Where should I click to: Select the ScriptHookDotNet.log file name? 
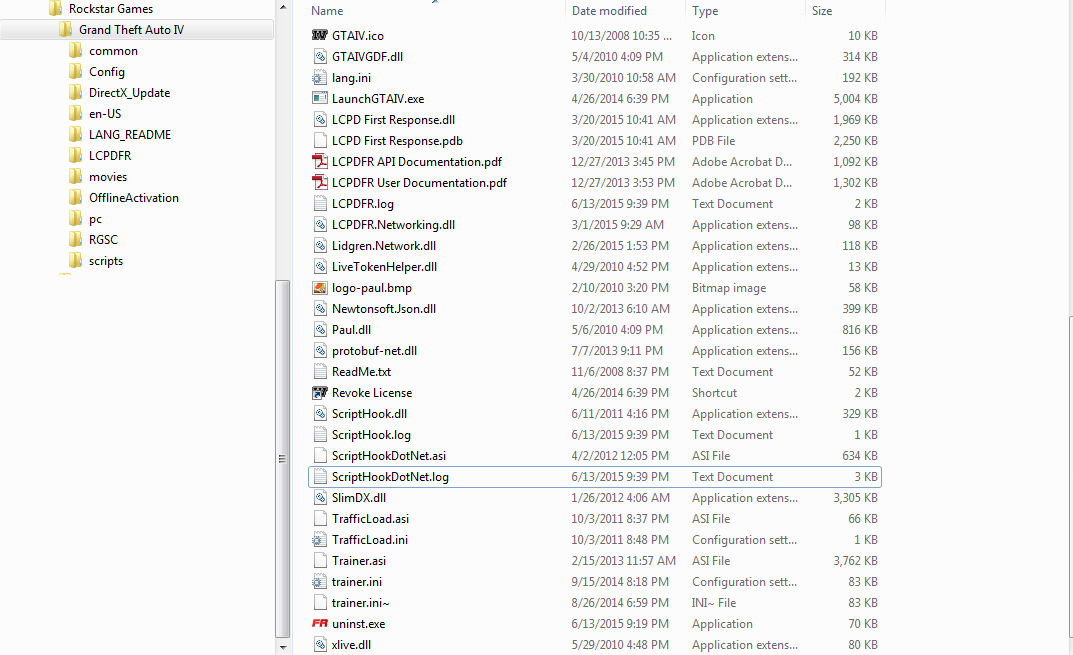pos(390,477)
